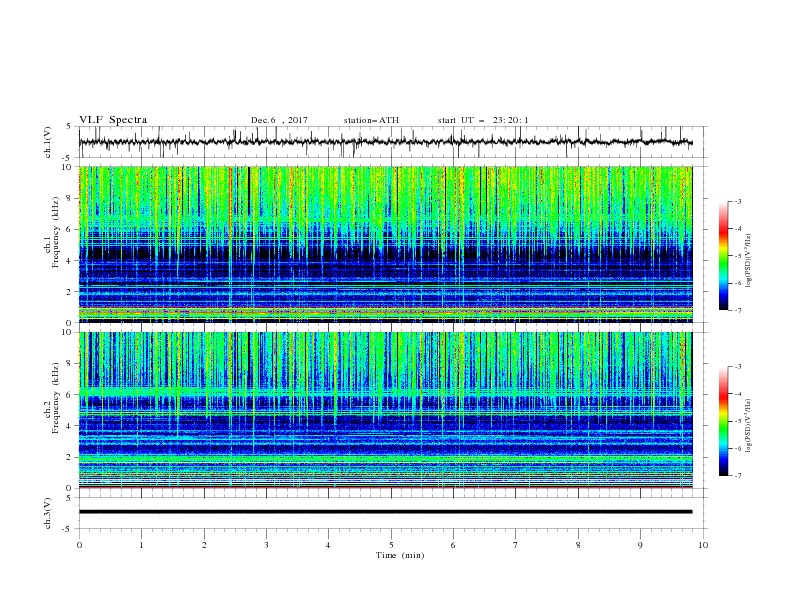The height and width of the screenshot is (612, 792).
Task: Click inside the ch.2 spectrogram panel
Action: click(x=385, y=410)
